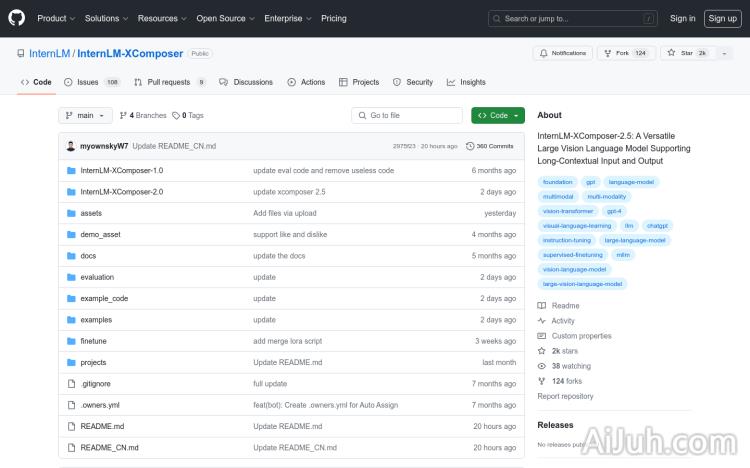Click the Go to file search box
The image size is (750, 468).
pyautogui.click(x=407, y=115)
